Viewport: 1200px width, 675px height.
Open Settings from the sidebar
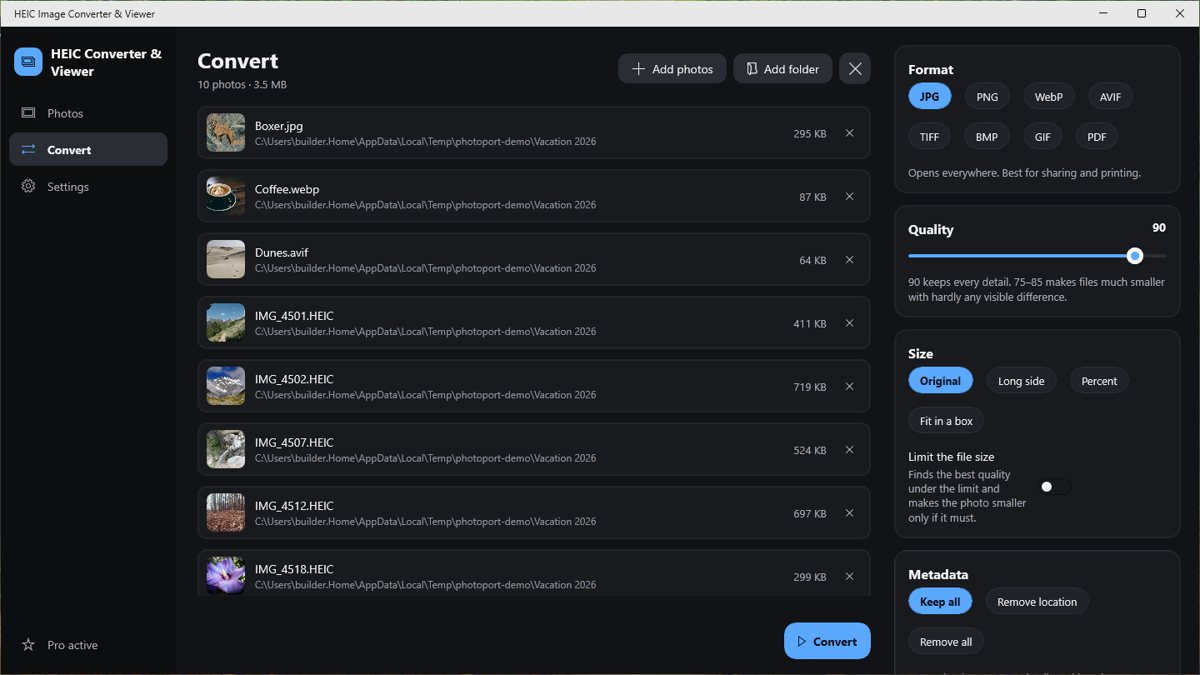coord(88,187)
